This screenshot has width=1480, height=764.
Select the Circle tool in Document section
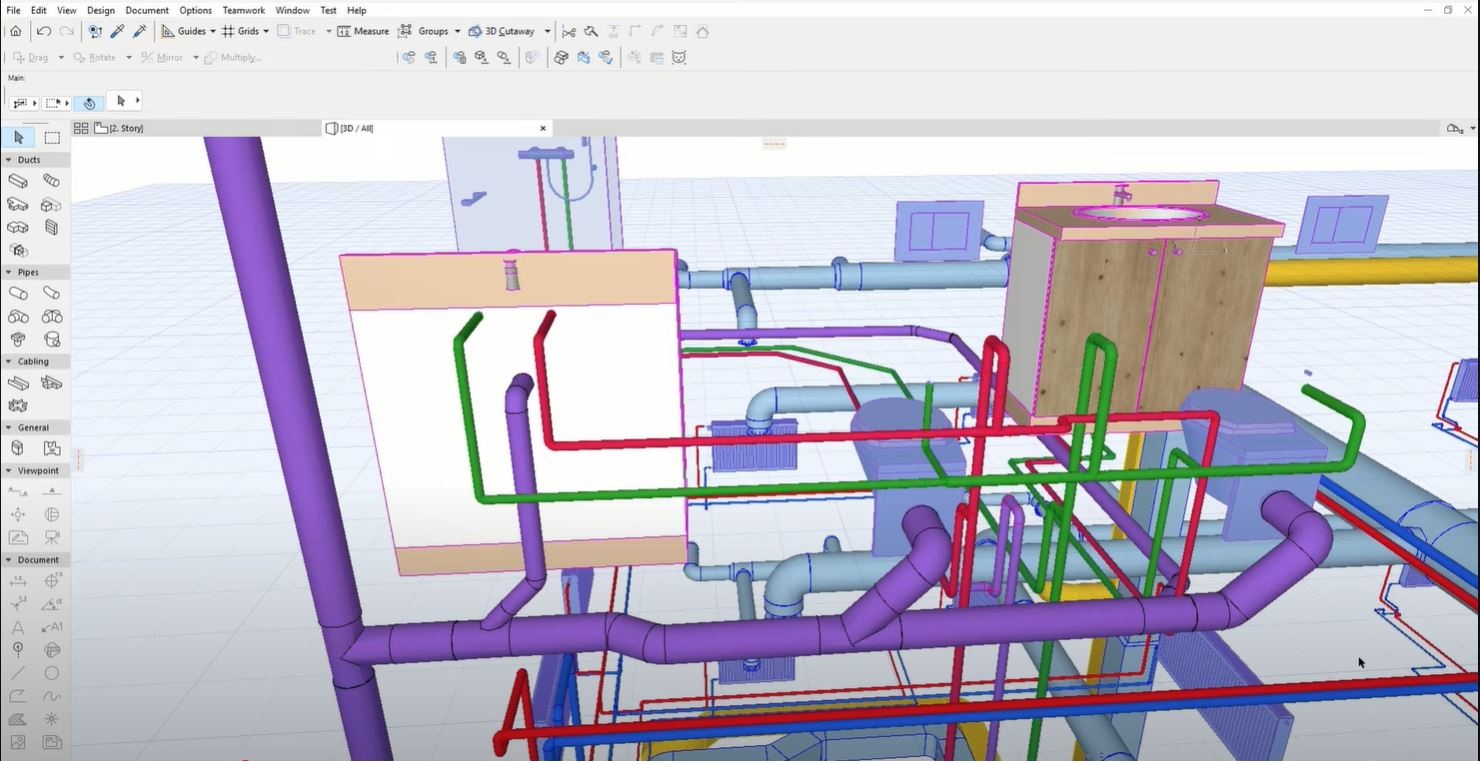click(x=51, y=673)
